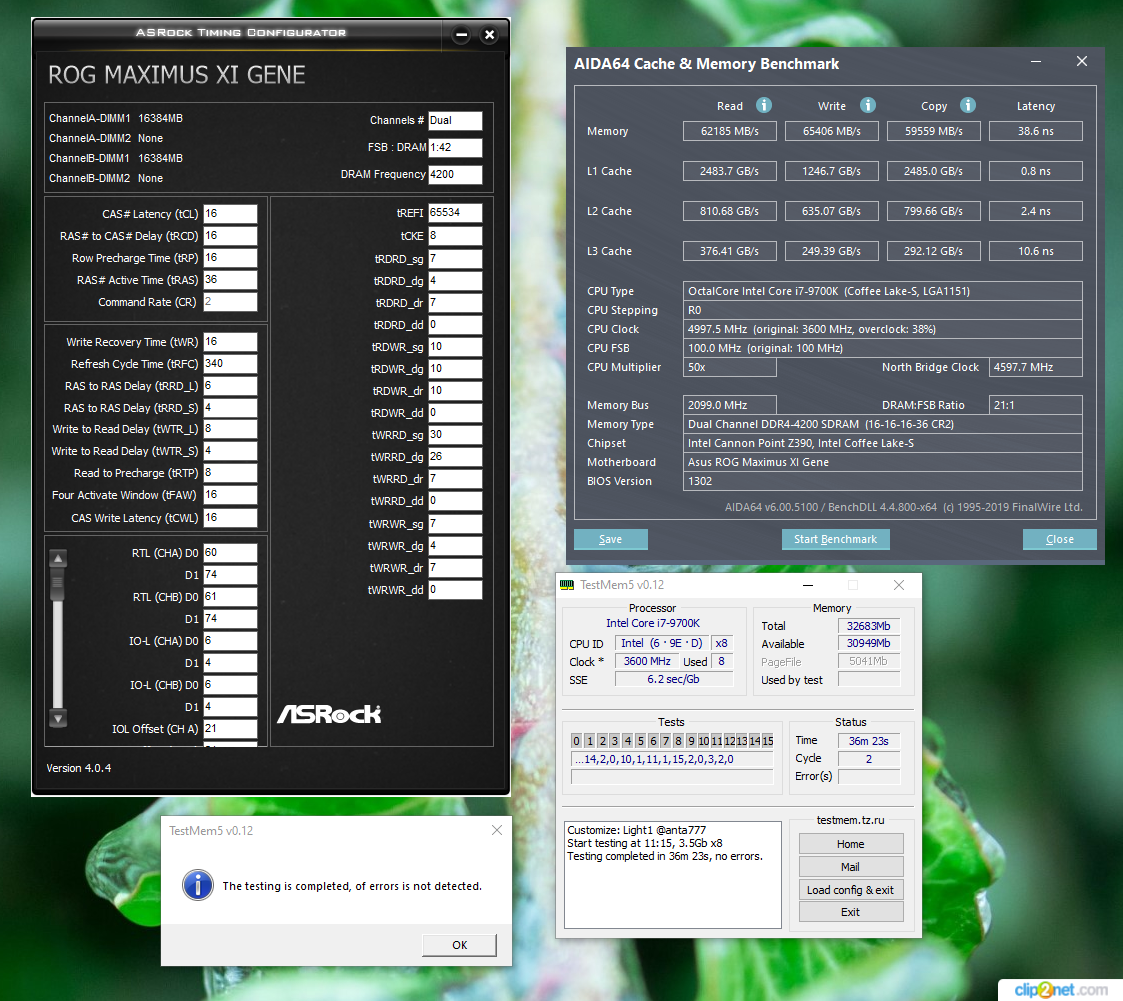Click the Row Precharge Time (tRP) field
The image size is (1123, 1001).
click(230, 258)
